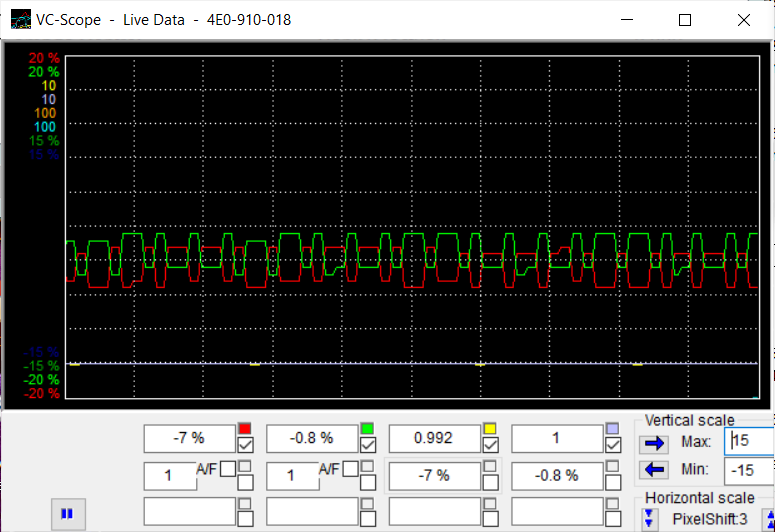Toggle the yellow channel 0.992 checkbox
The height and width of the screenshot is (532, 775).
coord(490,445)
